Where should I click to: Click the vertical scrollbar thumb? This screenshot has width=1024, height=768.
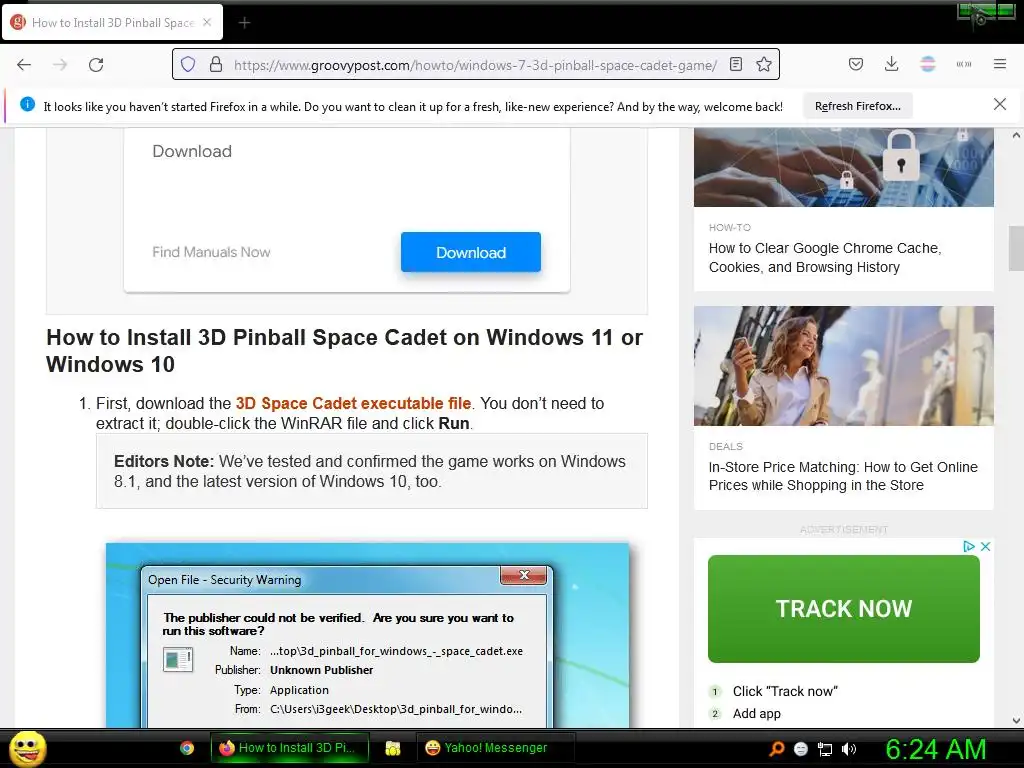pos(1016,248)
